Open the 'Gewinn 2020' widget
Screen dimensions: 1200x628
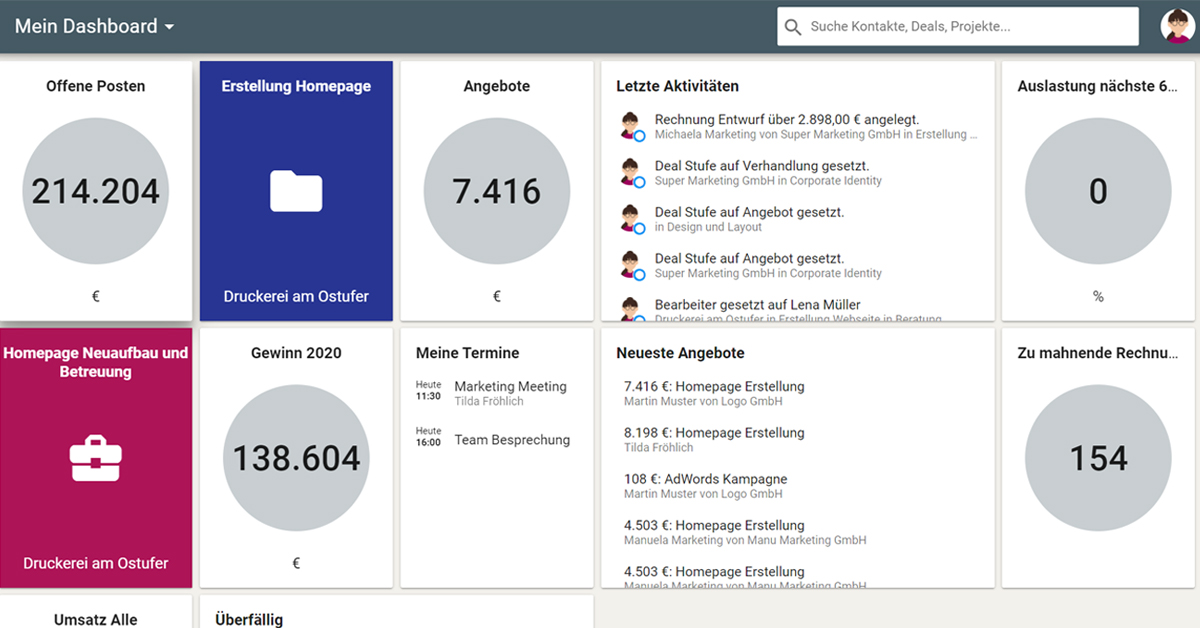pyautogui.click(x=295, y=457)
